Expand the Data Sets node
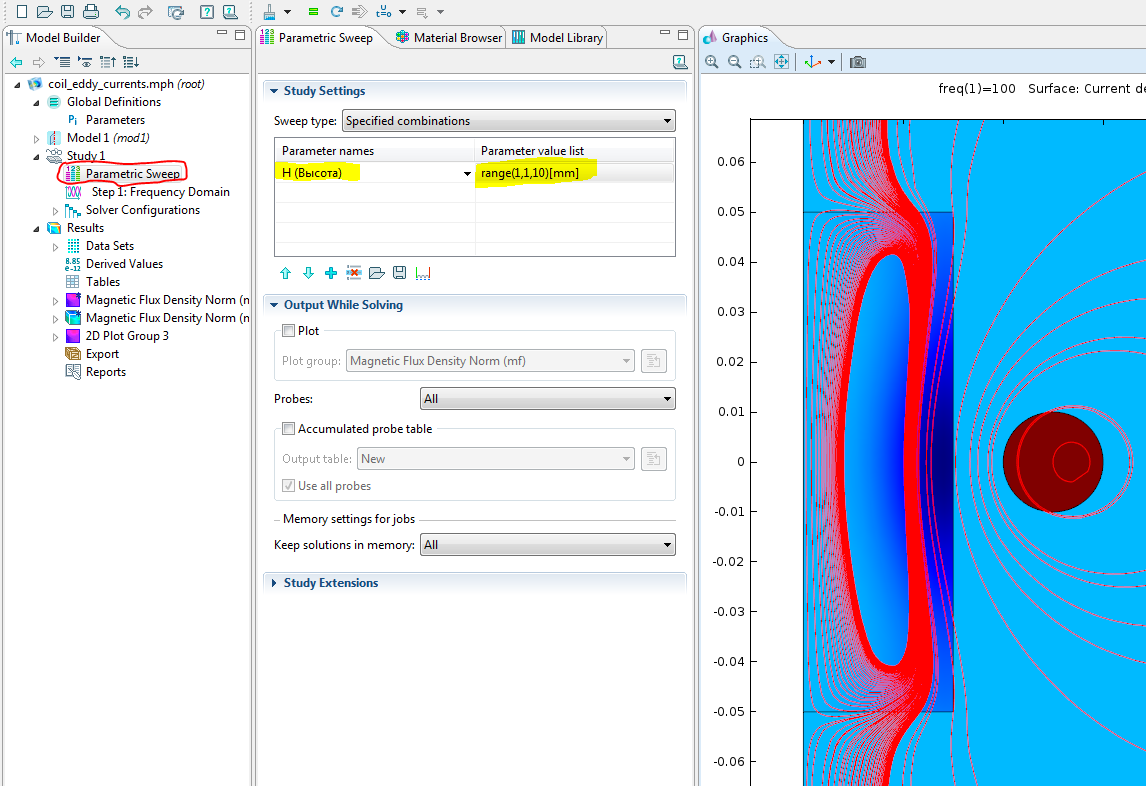This screenshot has width=1146, height=786. click(x=55, y=246)
